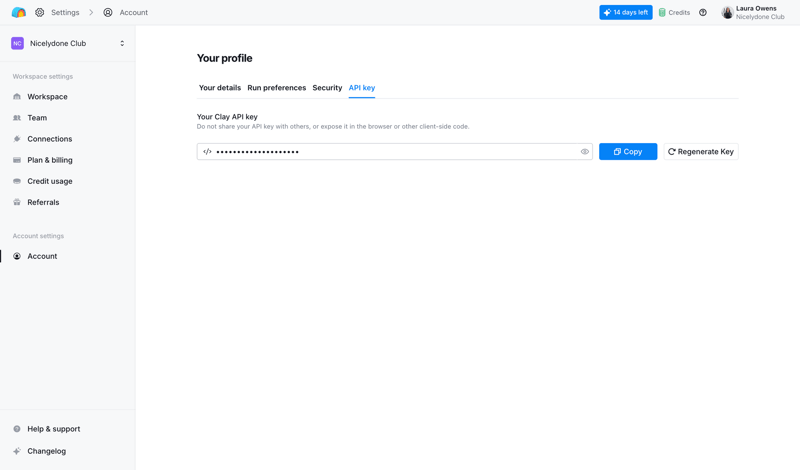The width and height of the screenshot is (800, 470).
Task: Click the Clay logo icon
Action: (x=18, y=12)
